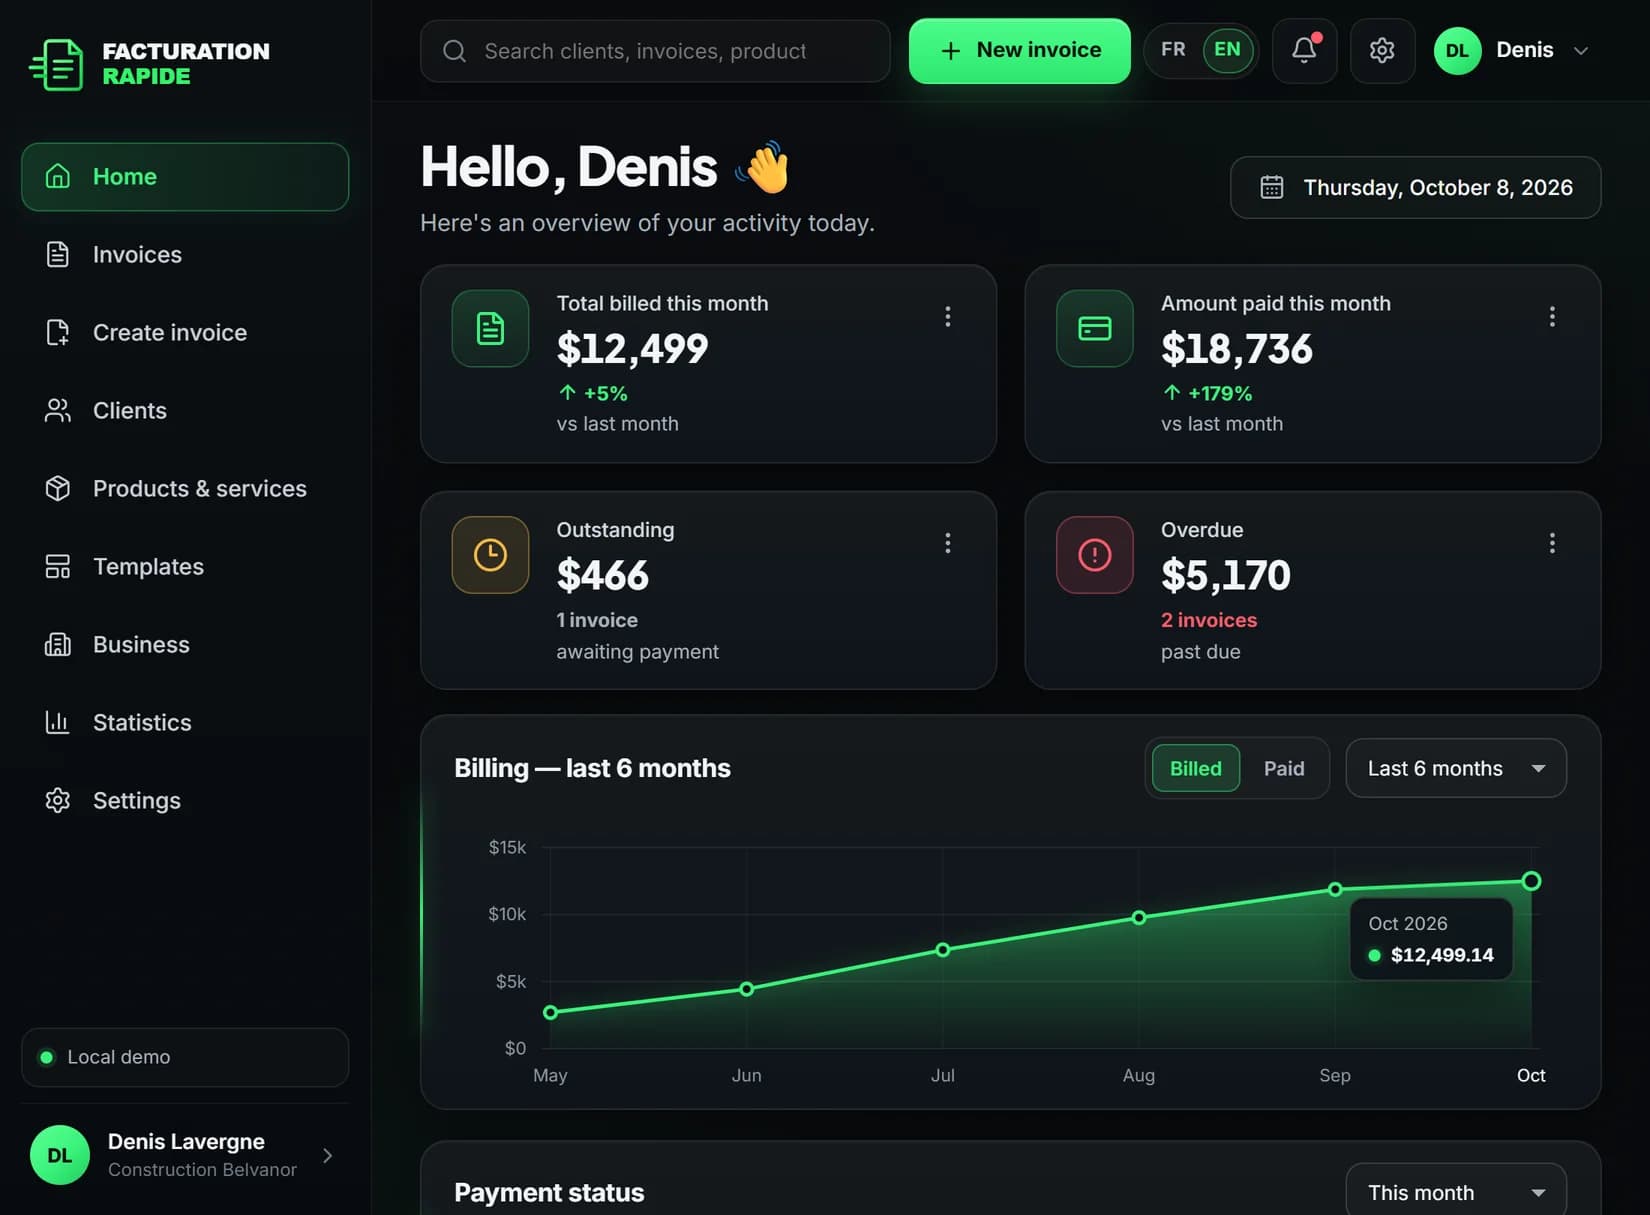Click the calendar icon beside the date
Image resolution: width=1650 pixels, height=1215 pixels.
[x=1271, y=187]
